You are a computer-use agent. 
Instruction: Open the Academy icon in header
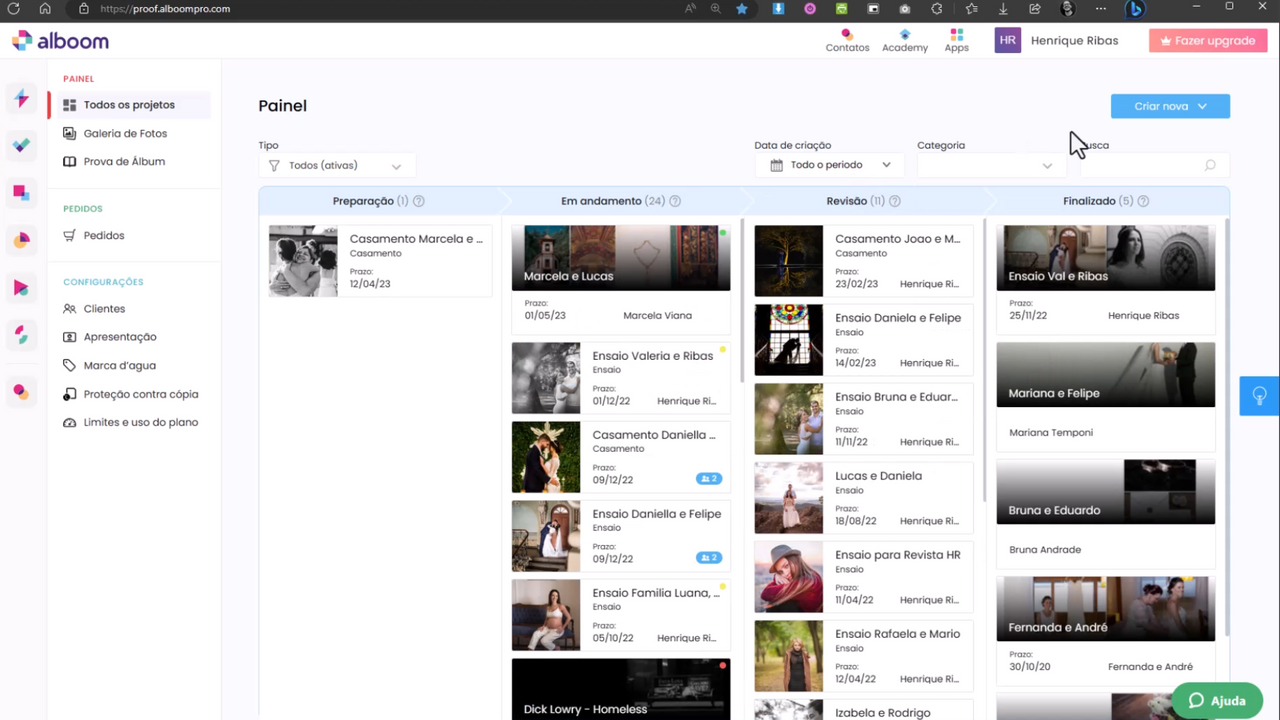tap(904, 35)
